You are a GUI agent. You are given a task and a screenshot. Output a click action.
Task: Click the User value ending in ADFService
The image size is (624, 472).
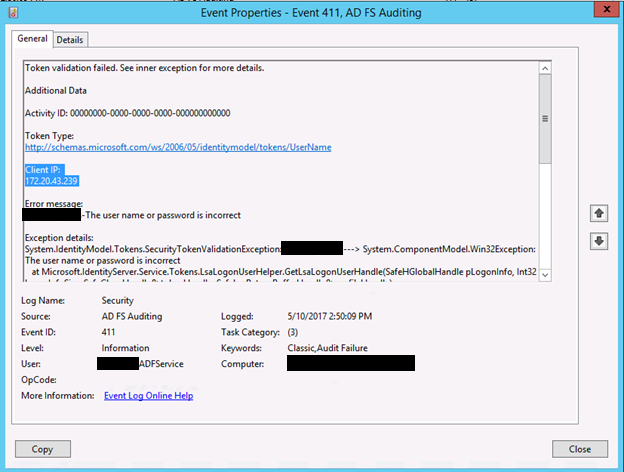[140, 364]
